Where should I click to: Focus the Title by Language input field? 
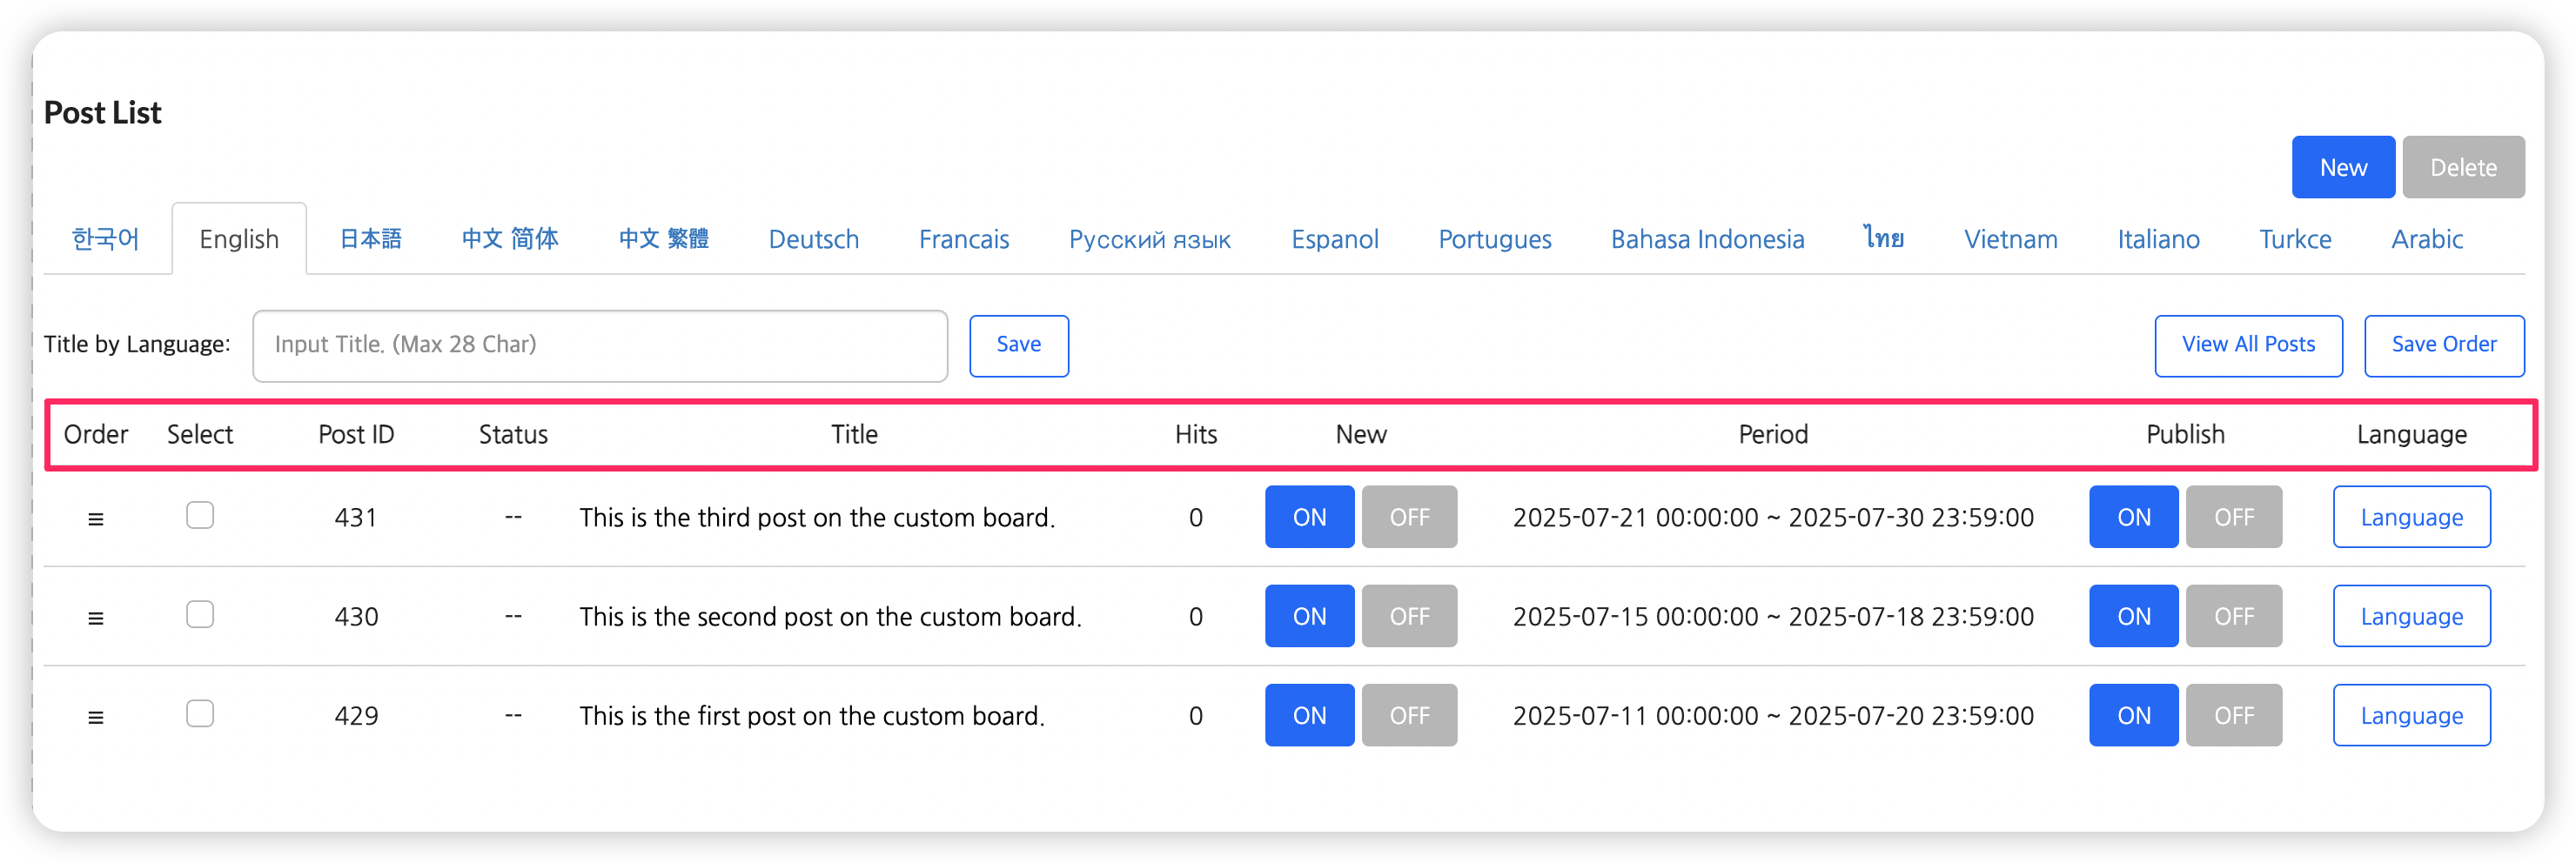[x=600, y=345]
